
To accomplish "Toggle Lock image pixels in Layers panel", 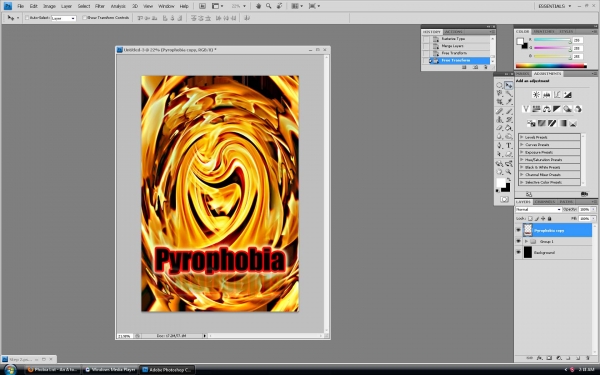I will 537,218.
